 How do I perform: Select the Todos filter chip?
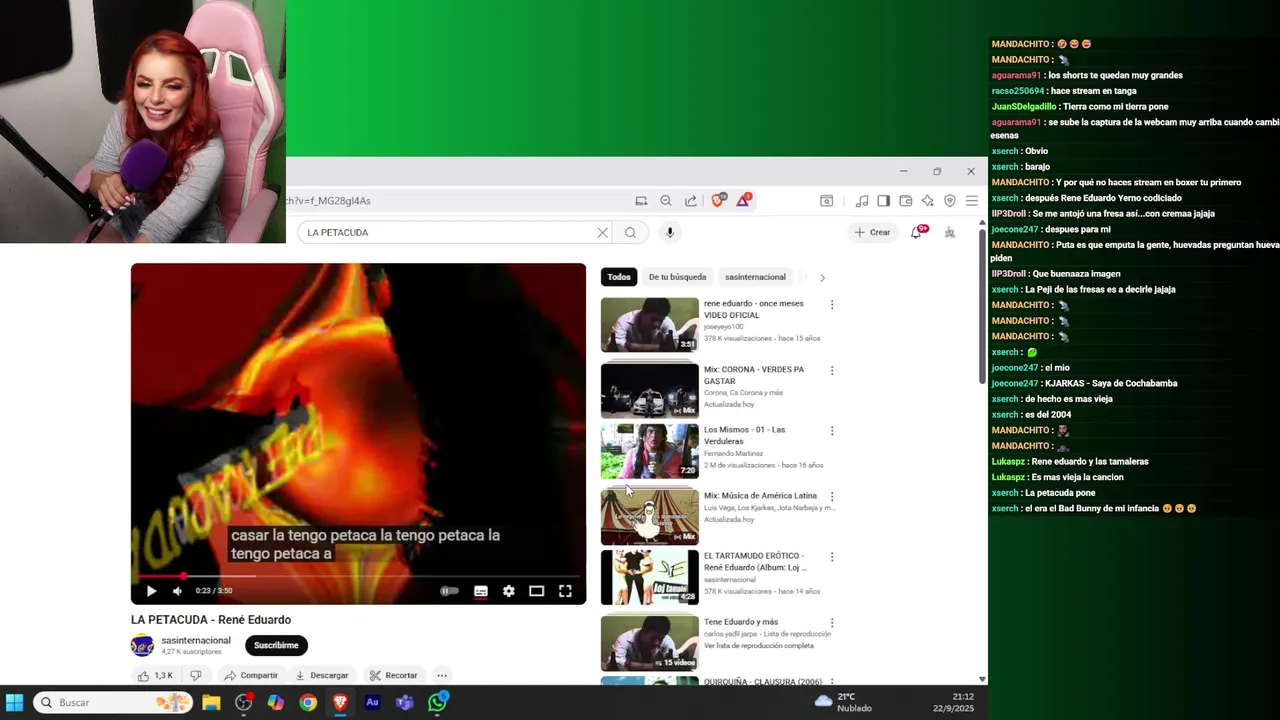coord(619,277)
